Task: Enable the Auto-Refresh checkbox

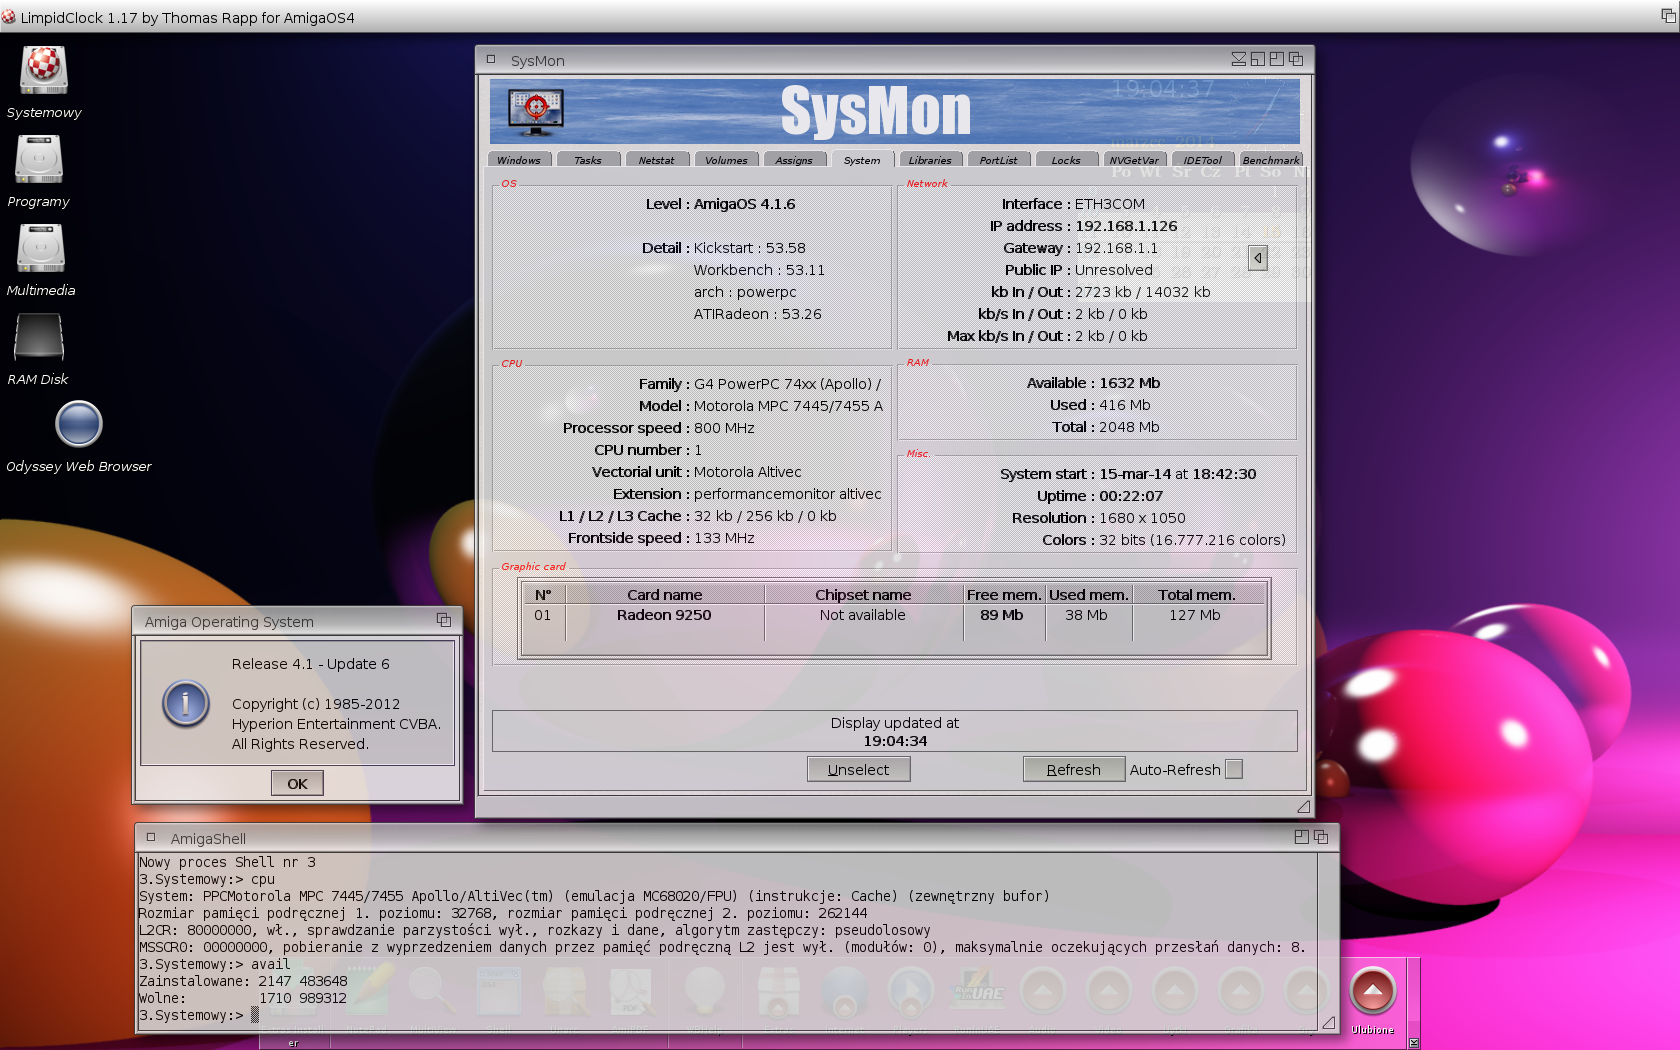Action: pos(1234,769)
